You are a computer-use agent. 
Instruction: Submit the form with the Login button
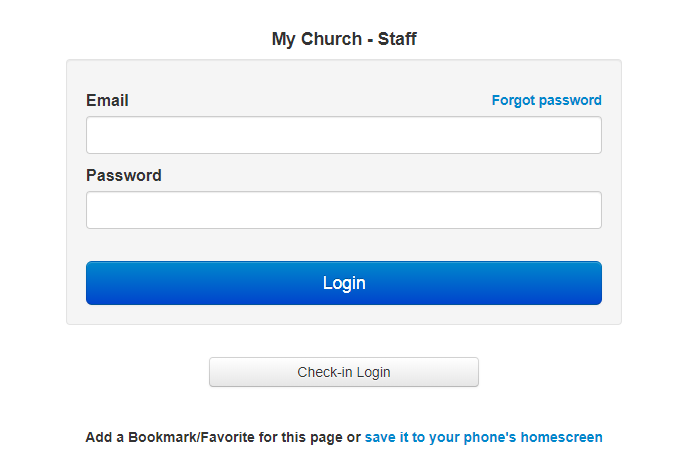343,283
